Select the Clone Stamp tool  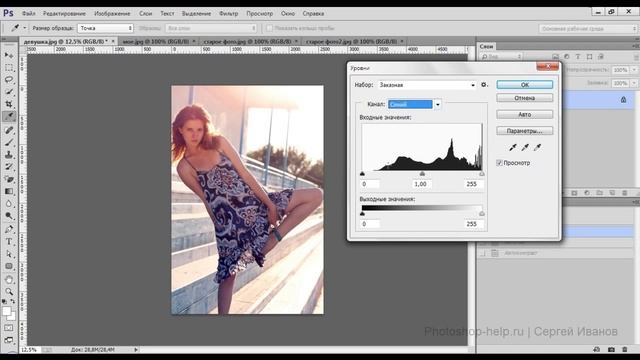[9, 154]
